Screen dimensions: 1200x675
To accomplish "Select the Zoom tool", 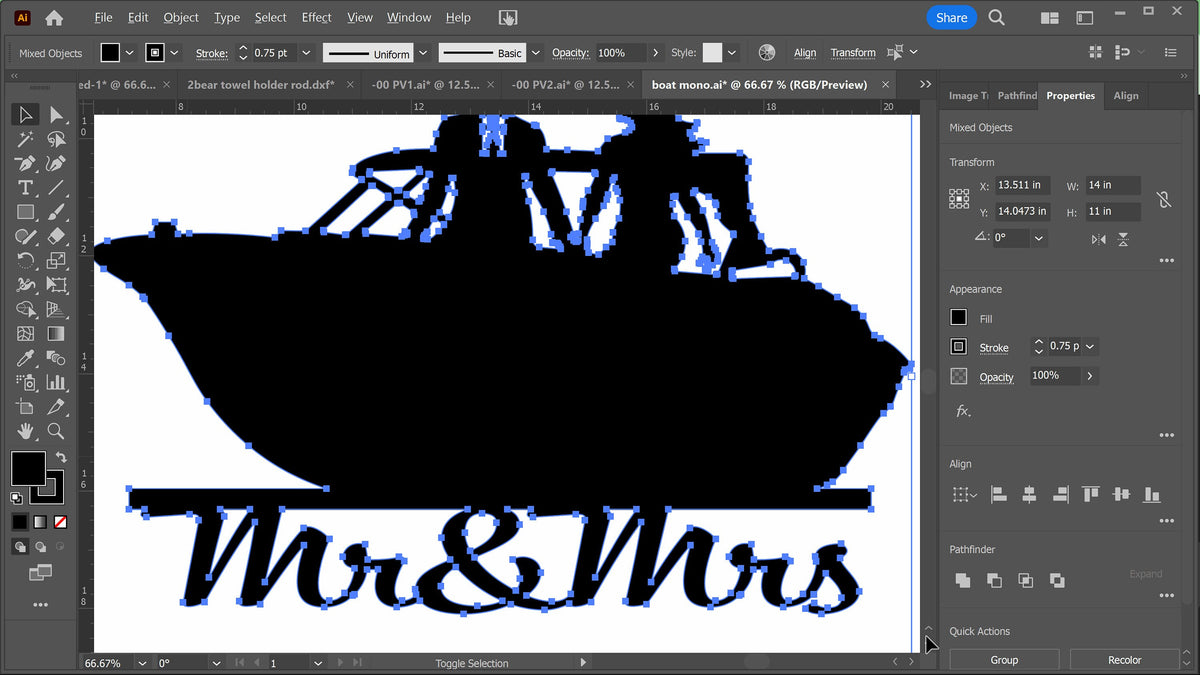I will [x=56, y=431].
